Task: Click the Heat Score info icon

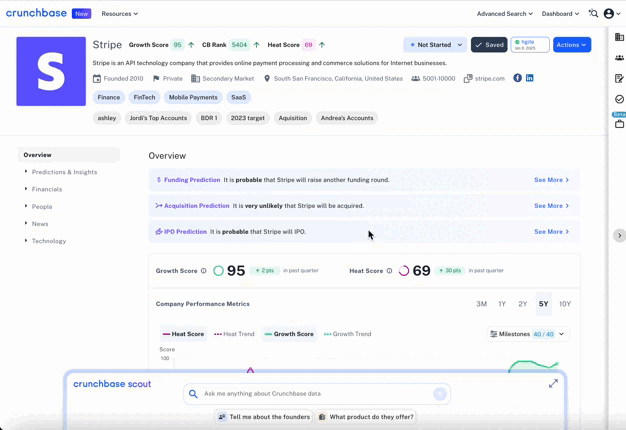Action: (x=389, y=271)
